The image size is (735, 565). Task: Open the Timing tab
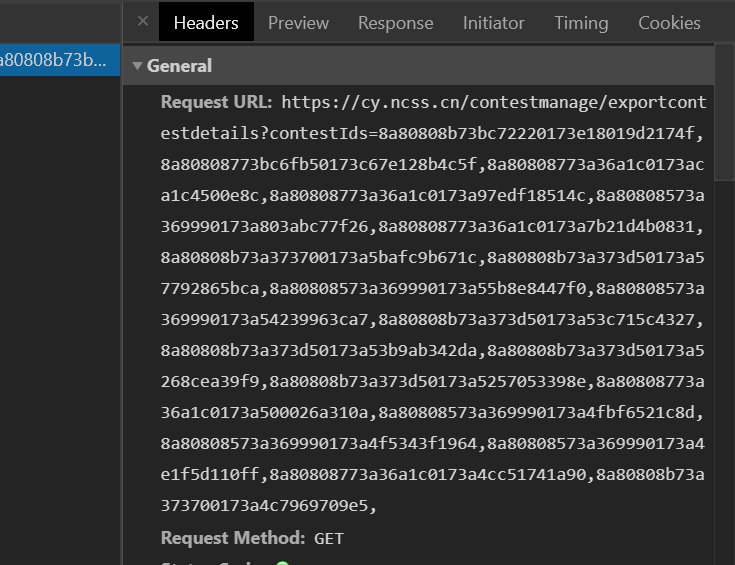click(581, 23)
